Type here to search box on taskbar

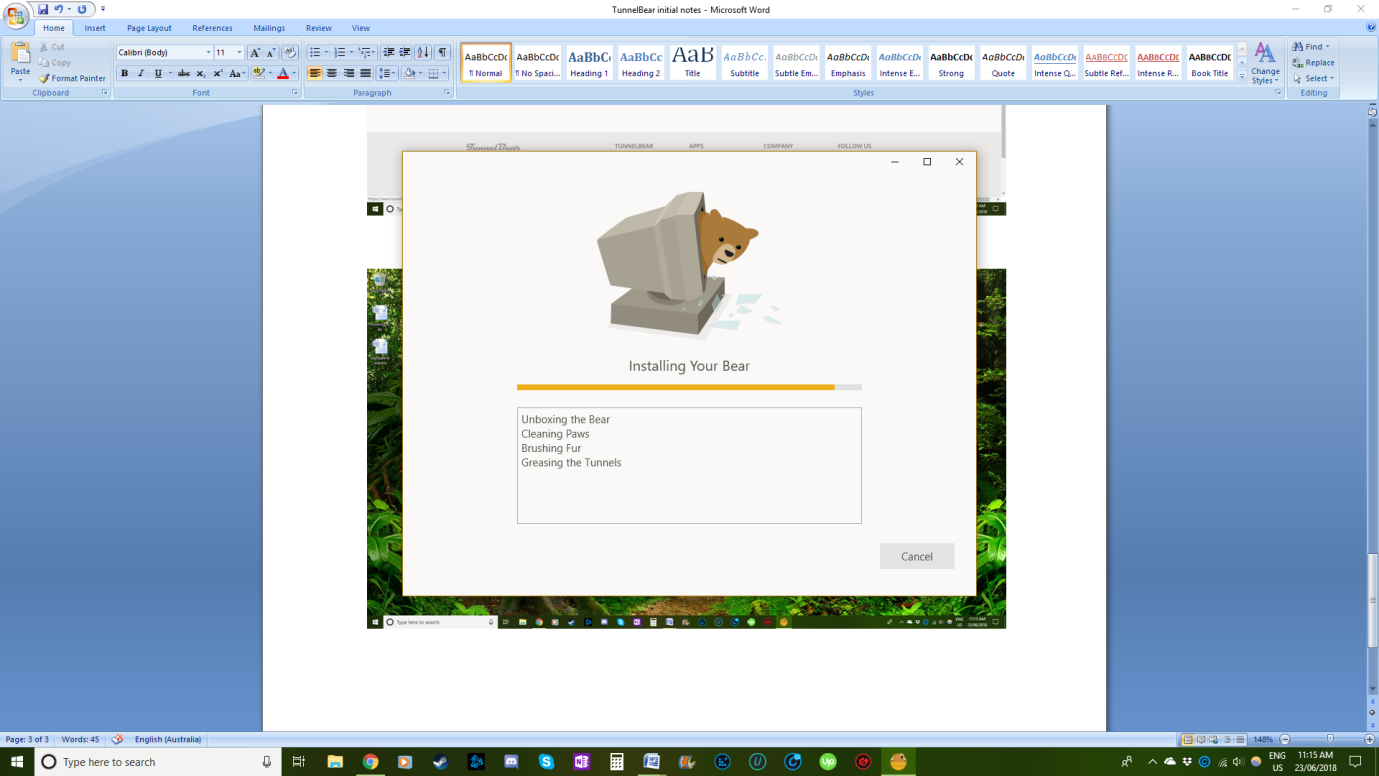coord(158,762)
